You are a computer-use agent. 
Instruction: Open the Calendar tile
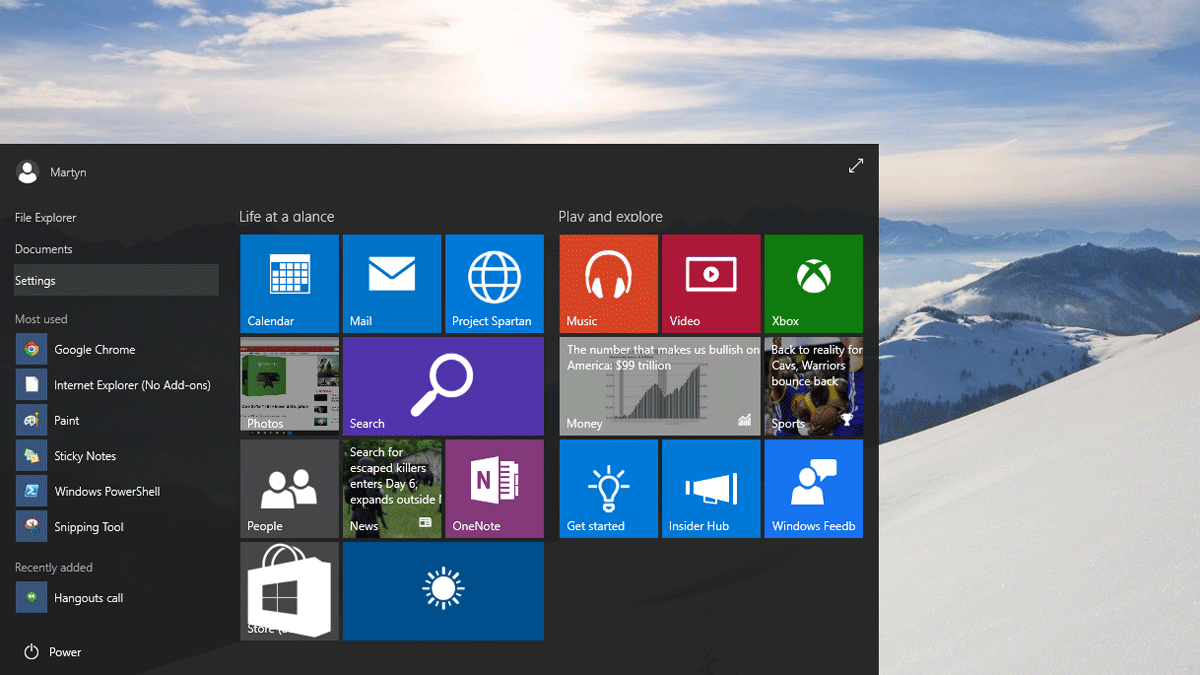pyautogui.click(x=290, y=284)
